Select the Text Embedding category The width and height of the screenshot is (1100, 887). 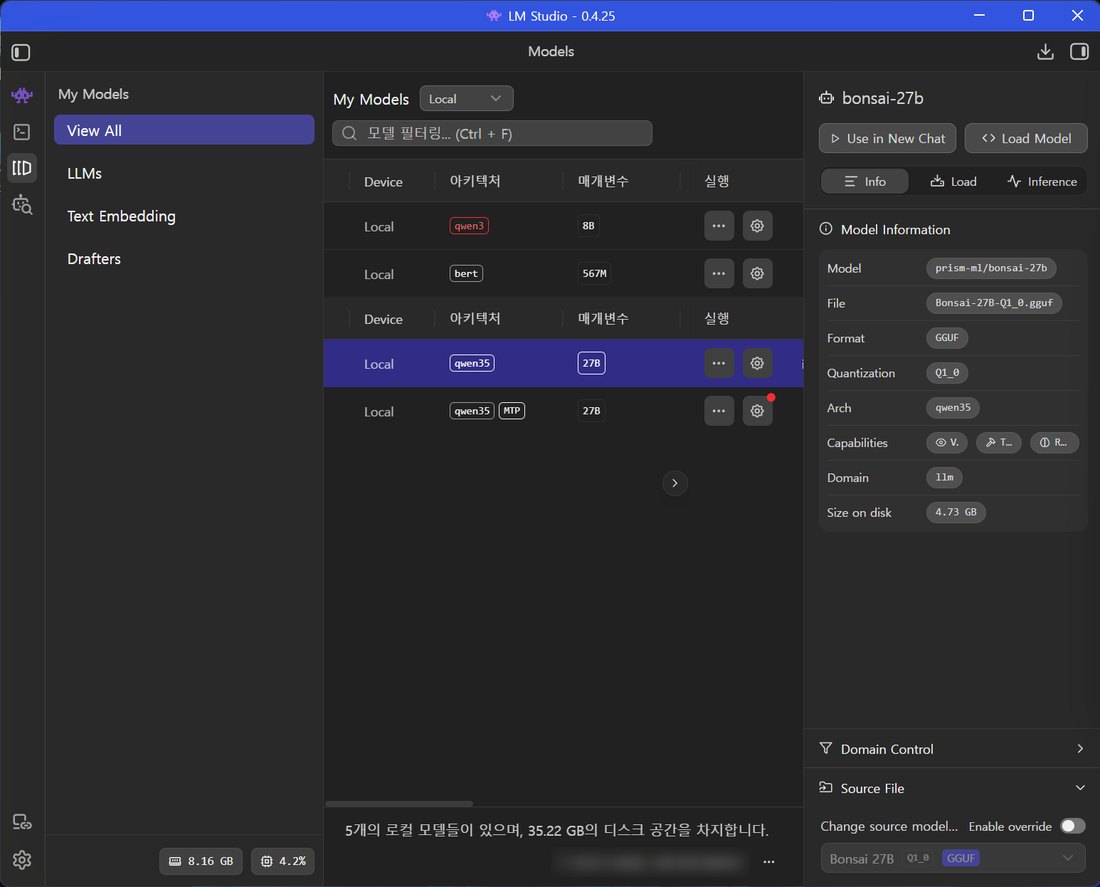coord(184,216)
